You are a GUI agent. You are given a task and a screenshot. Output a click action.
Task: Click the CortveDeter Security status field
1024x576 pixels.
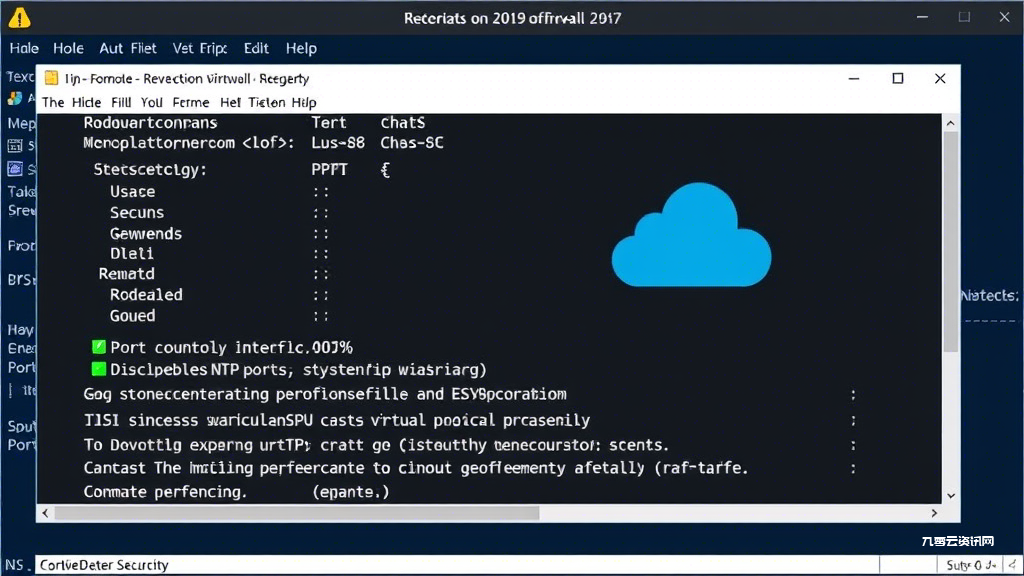pyautogui.click(x=457, y=565)
